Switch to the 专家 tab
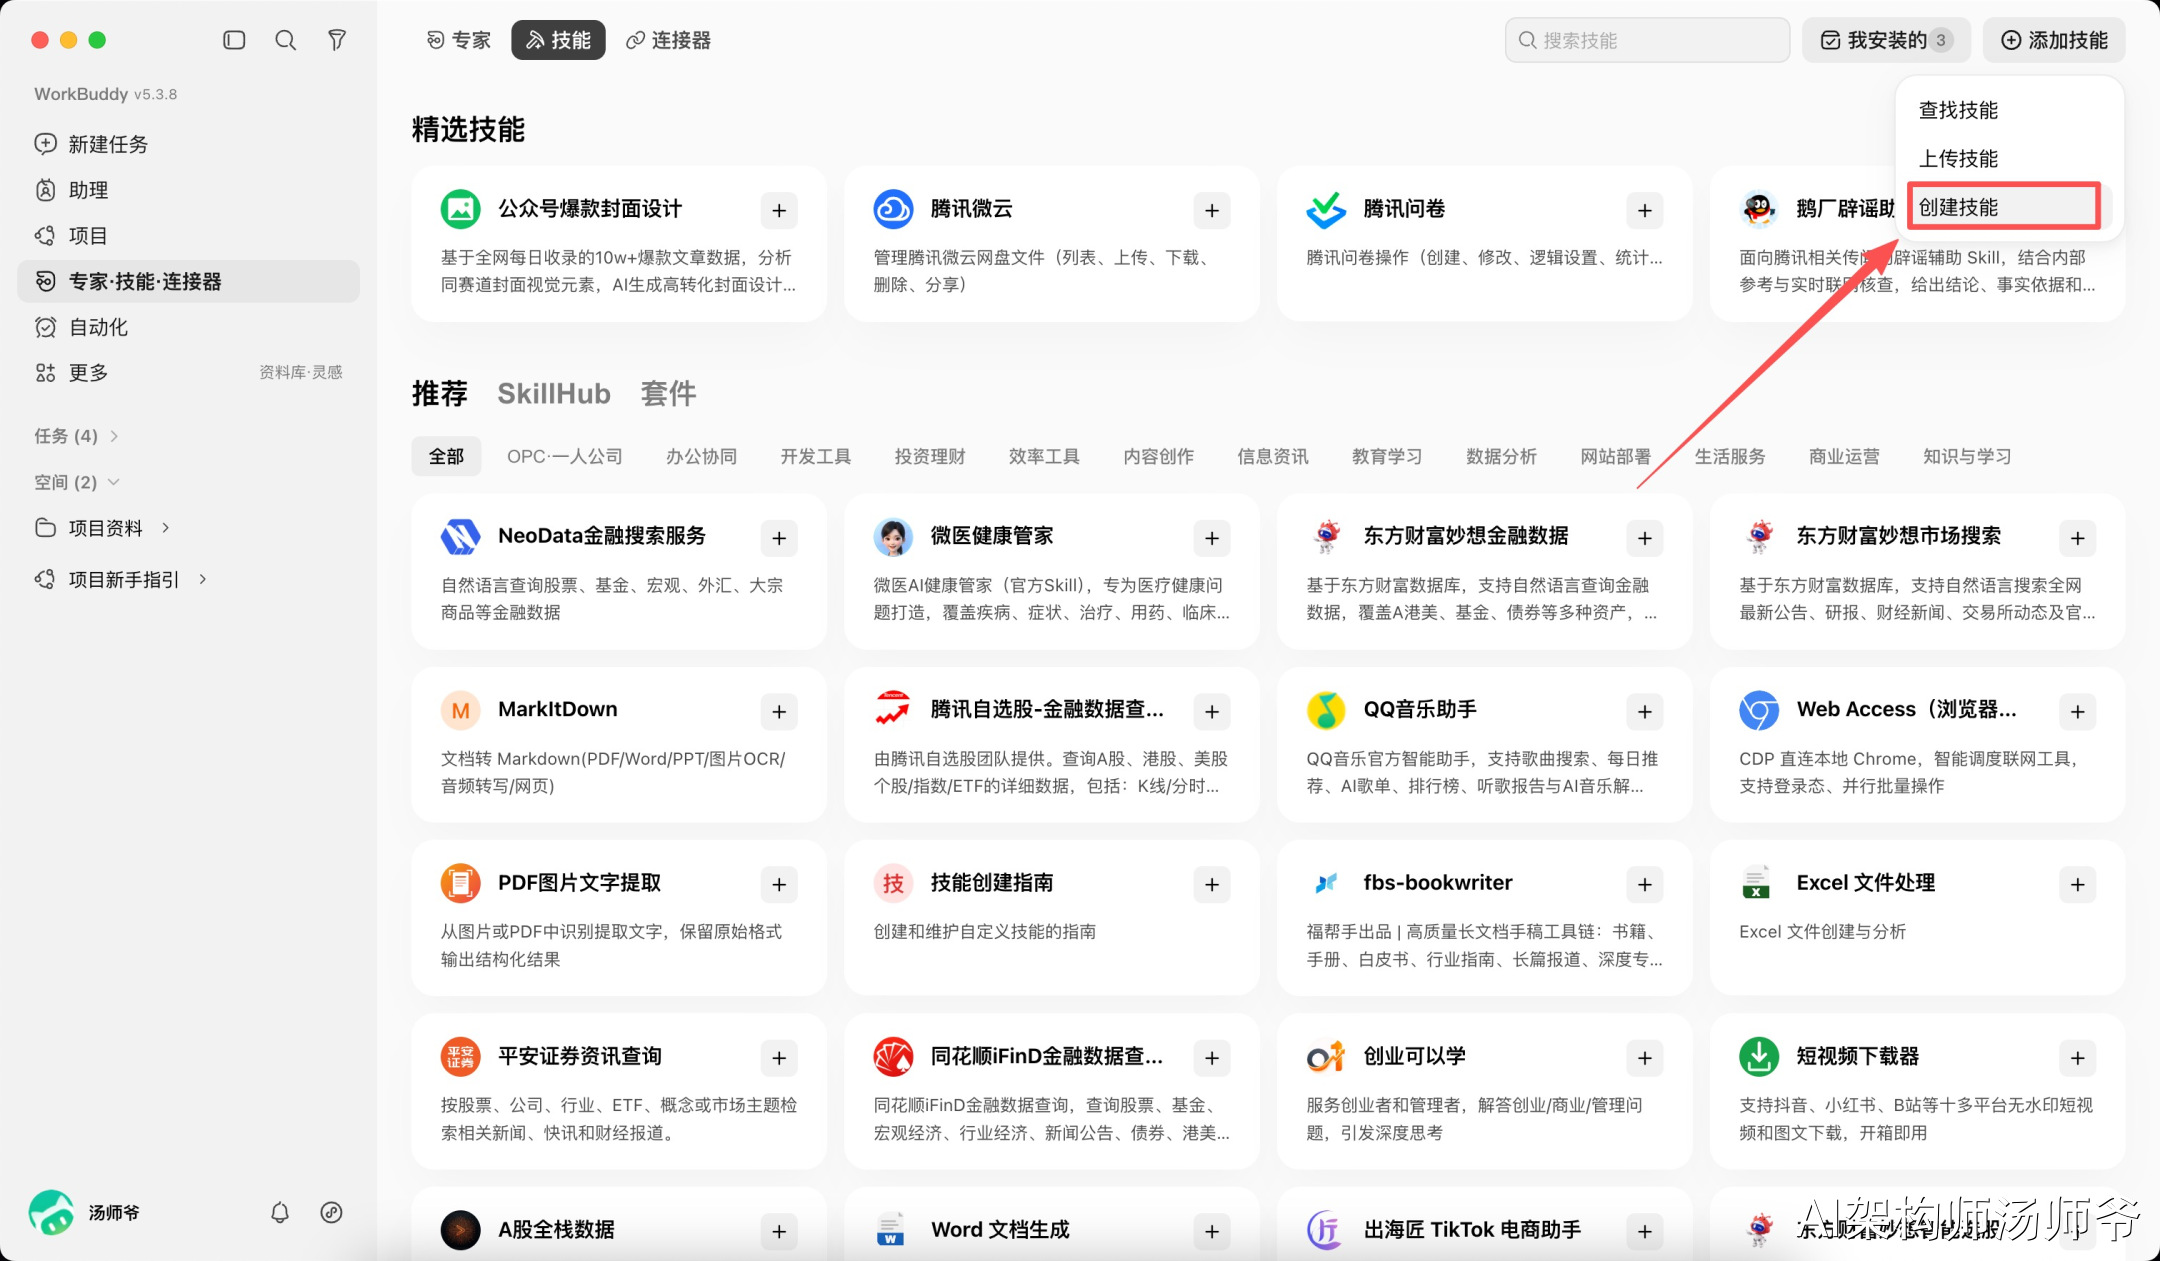The height and width of the screenshot is (1261, 2160). 459,40
